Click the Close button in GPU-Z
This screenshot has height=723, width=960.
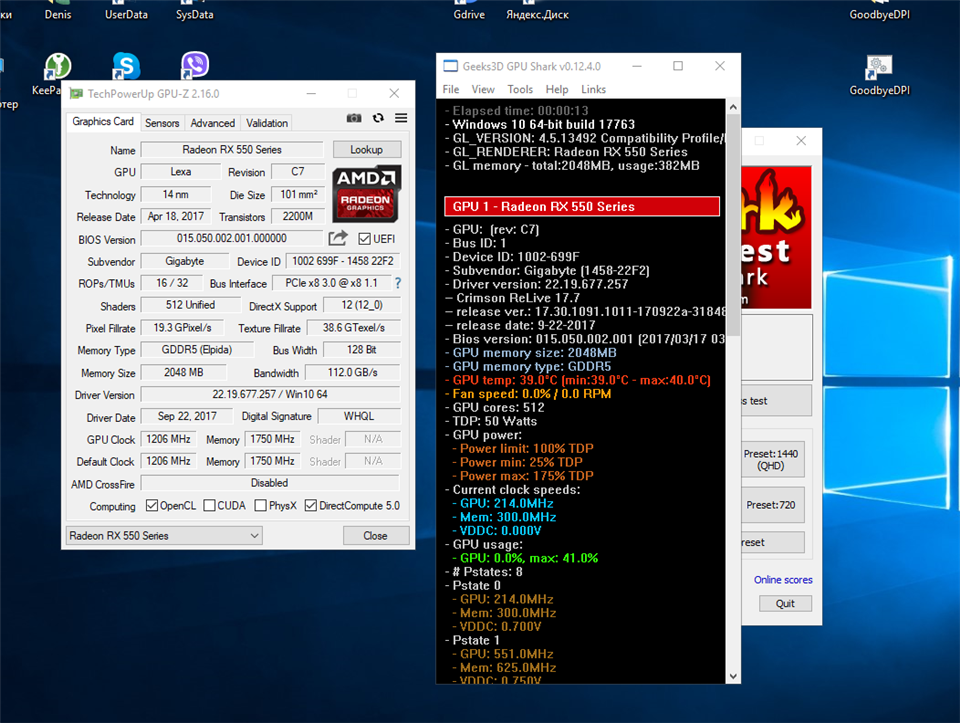coord(375,536)
